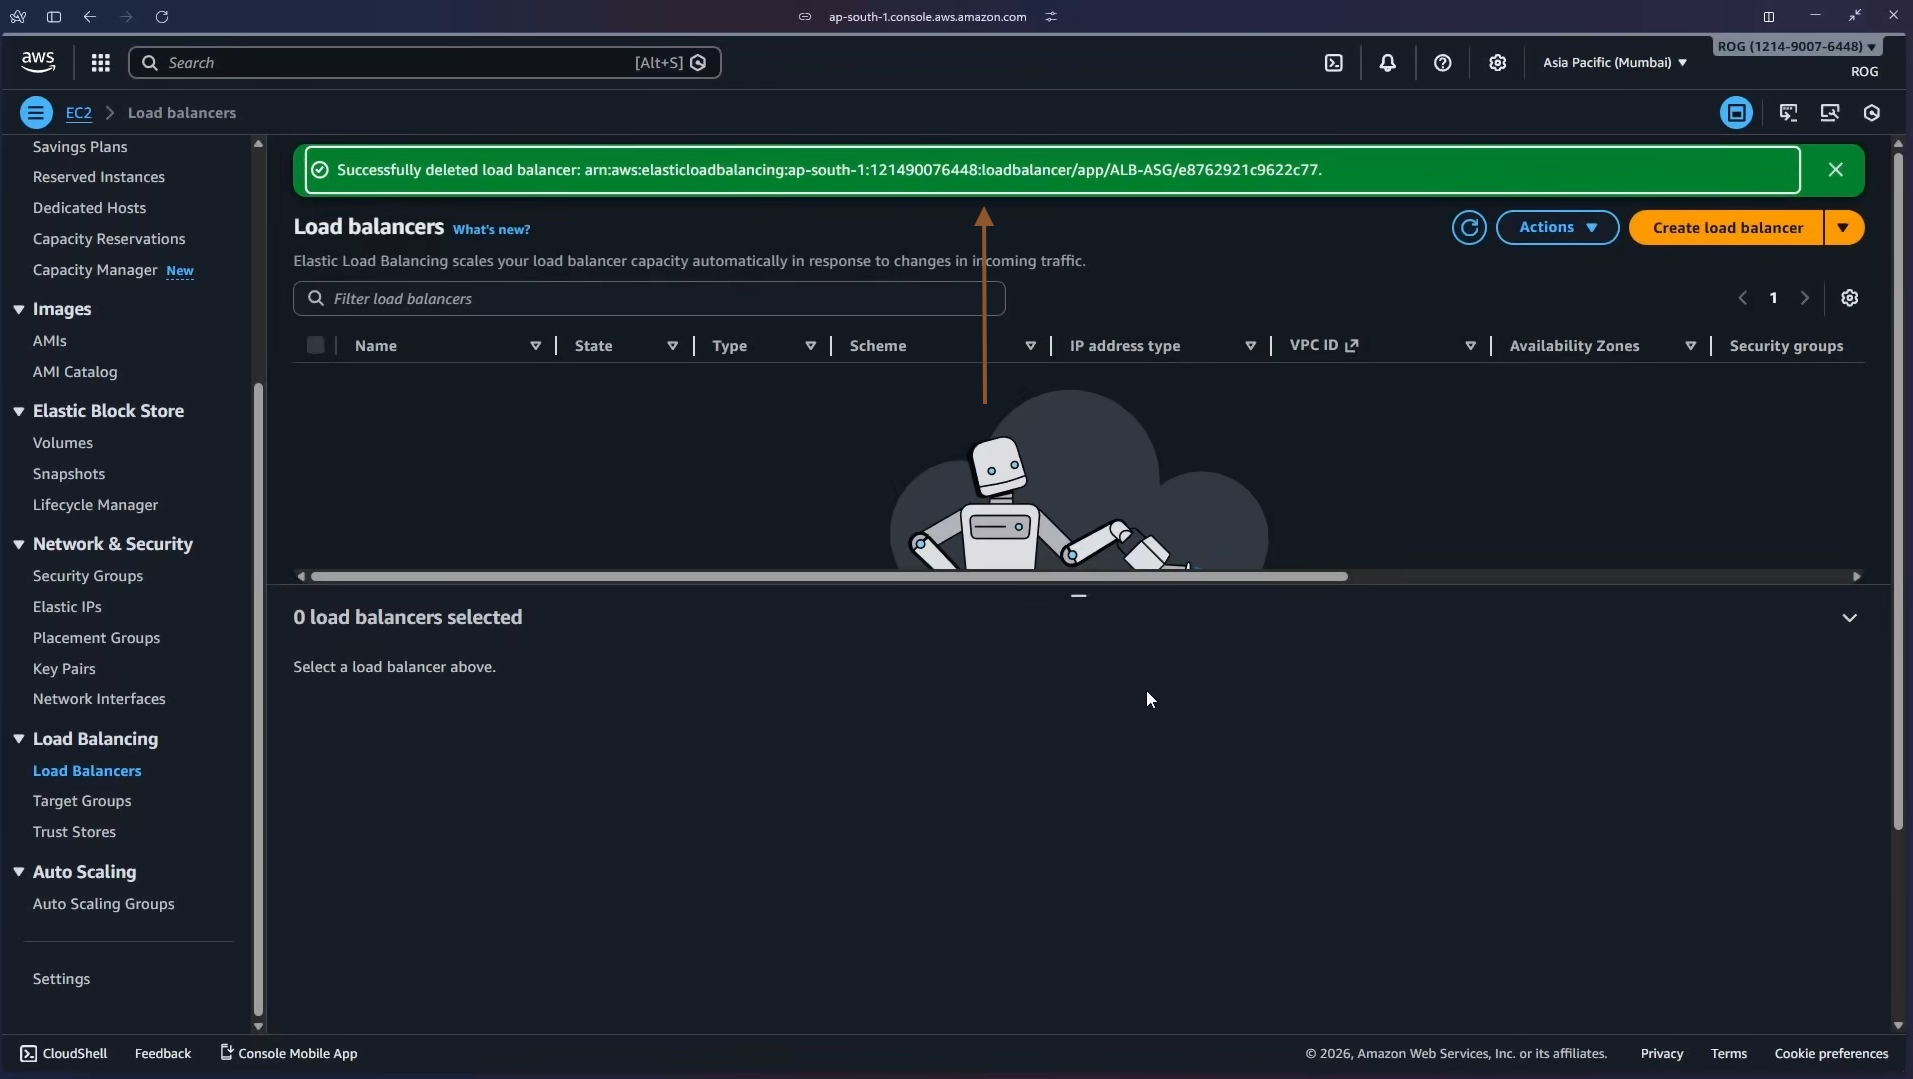The image size is (1913, 1079).
Task: Open the AWS services grid icon
Action: [x=99, y=62]
